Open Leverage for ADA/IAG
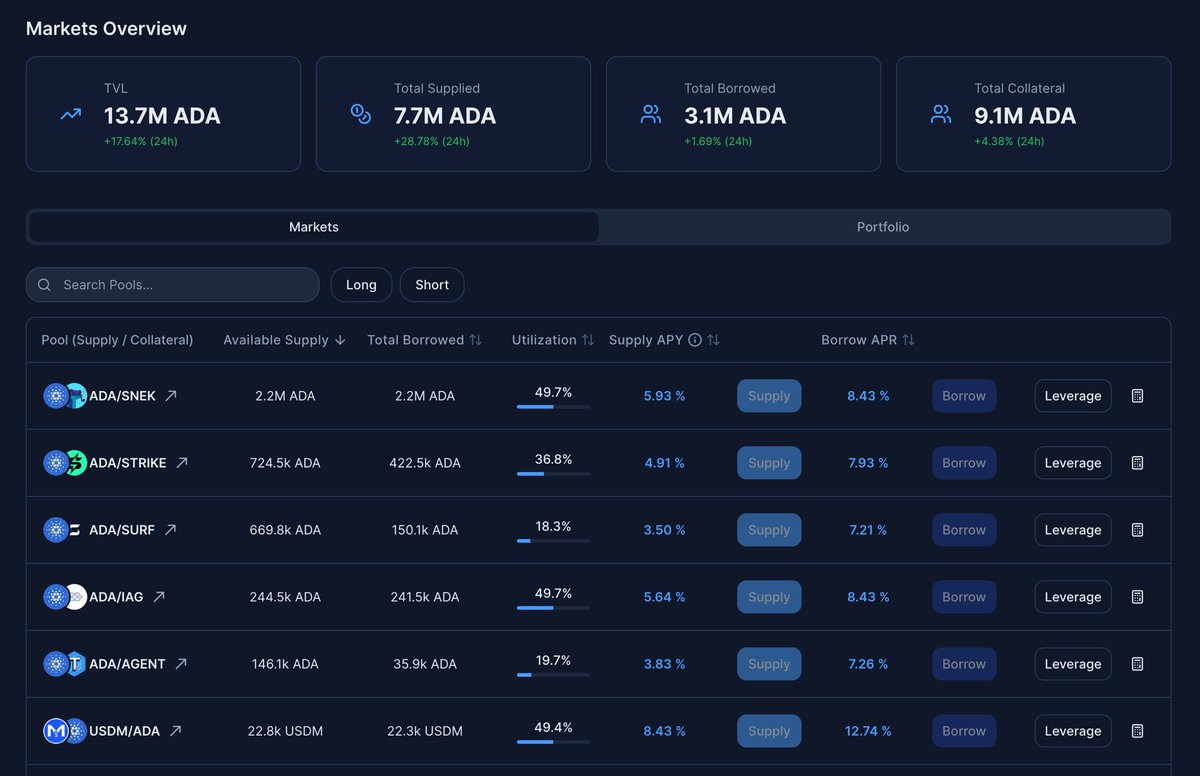This screenshot has height=776, width=1200. 1073,597
